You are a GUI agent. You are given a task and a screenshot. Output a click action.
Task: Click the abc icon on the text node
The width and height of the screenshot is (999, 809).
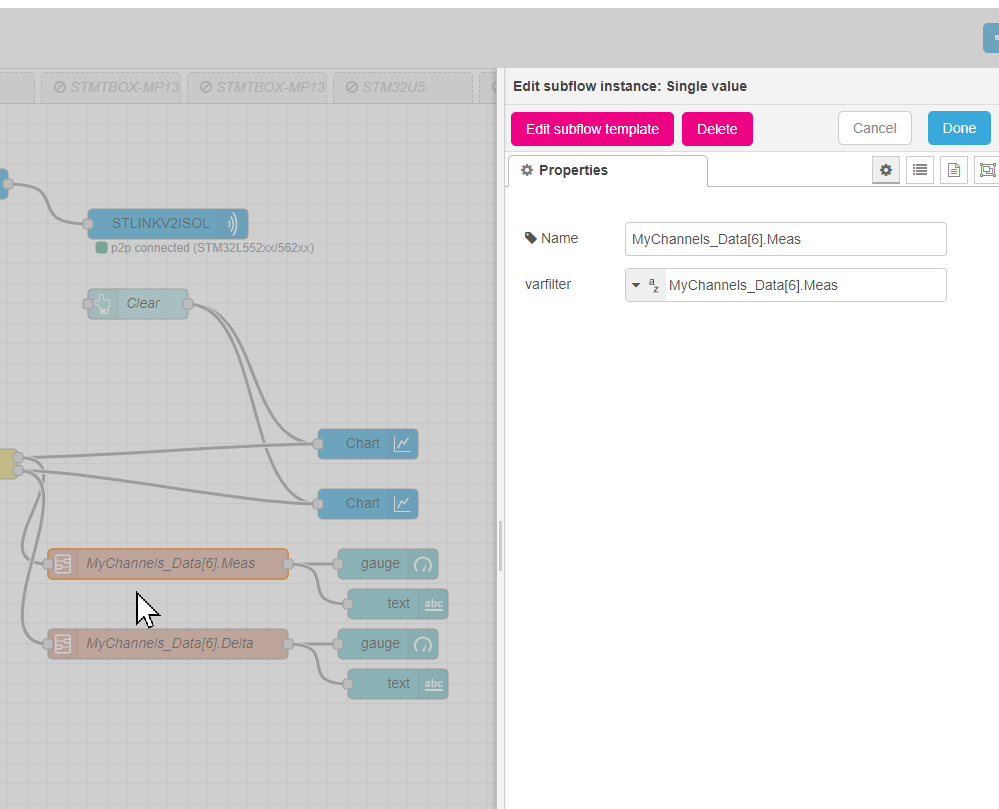[433, 603]
